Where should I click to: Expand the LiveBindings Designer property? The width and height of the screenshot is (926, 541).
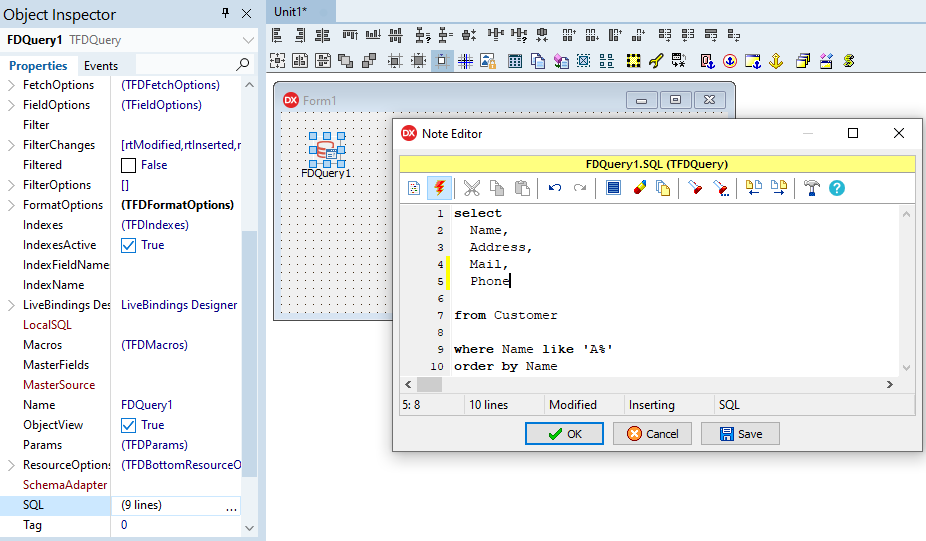click(x=11, y=305)
